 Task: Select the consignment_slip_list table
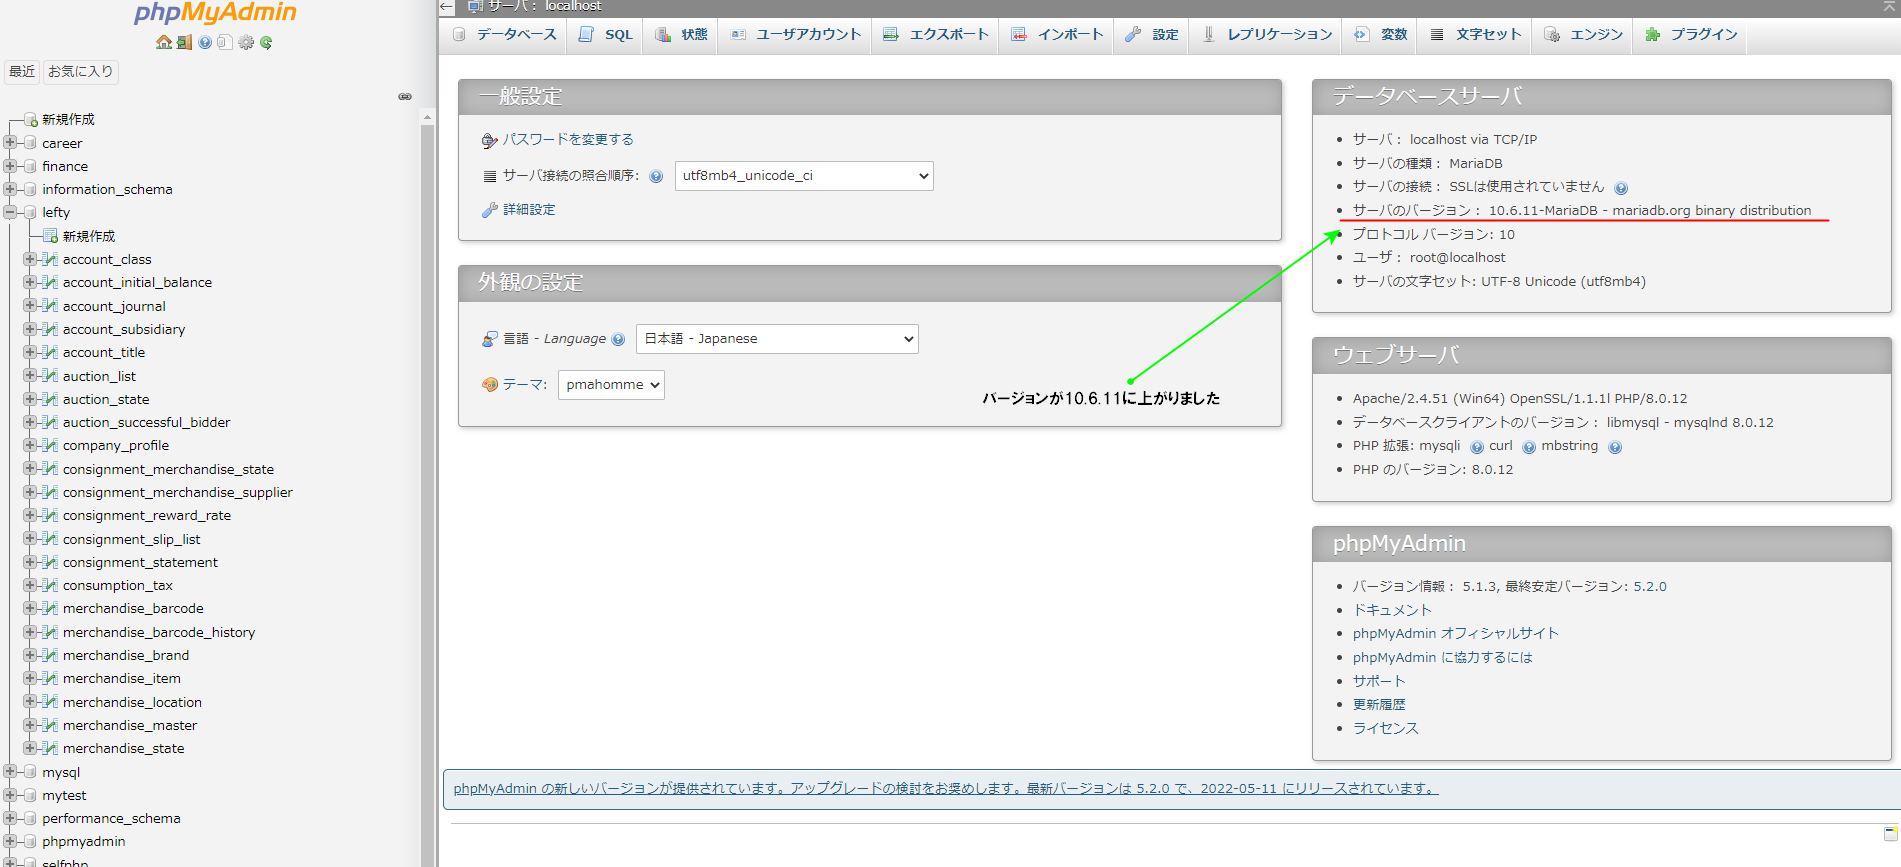tap(131, 539)
